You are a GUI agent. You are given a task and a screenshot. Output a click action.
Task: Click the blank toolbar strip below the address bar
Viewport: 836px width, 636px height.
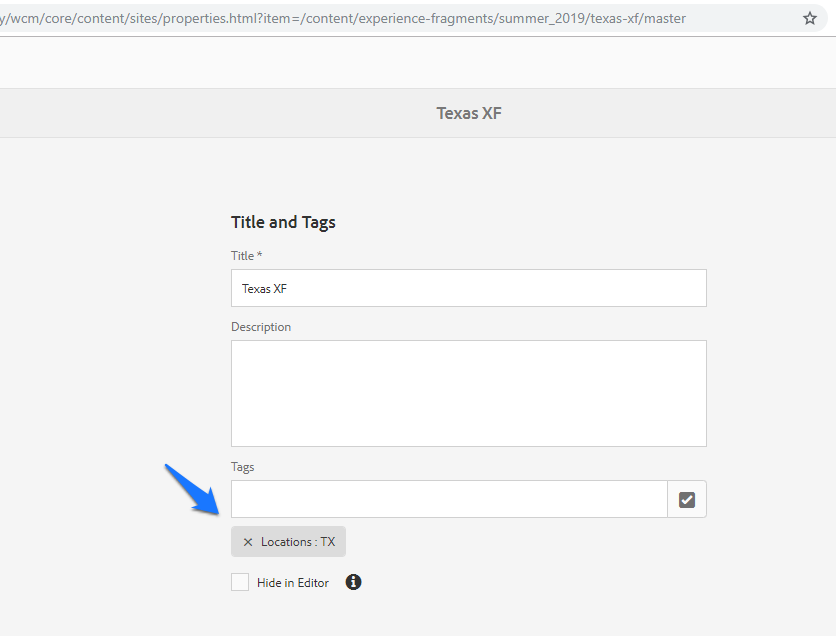(x=400, y=63)
